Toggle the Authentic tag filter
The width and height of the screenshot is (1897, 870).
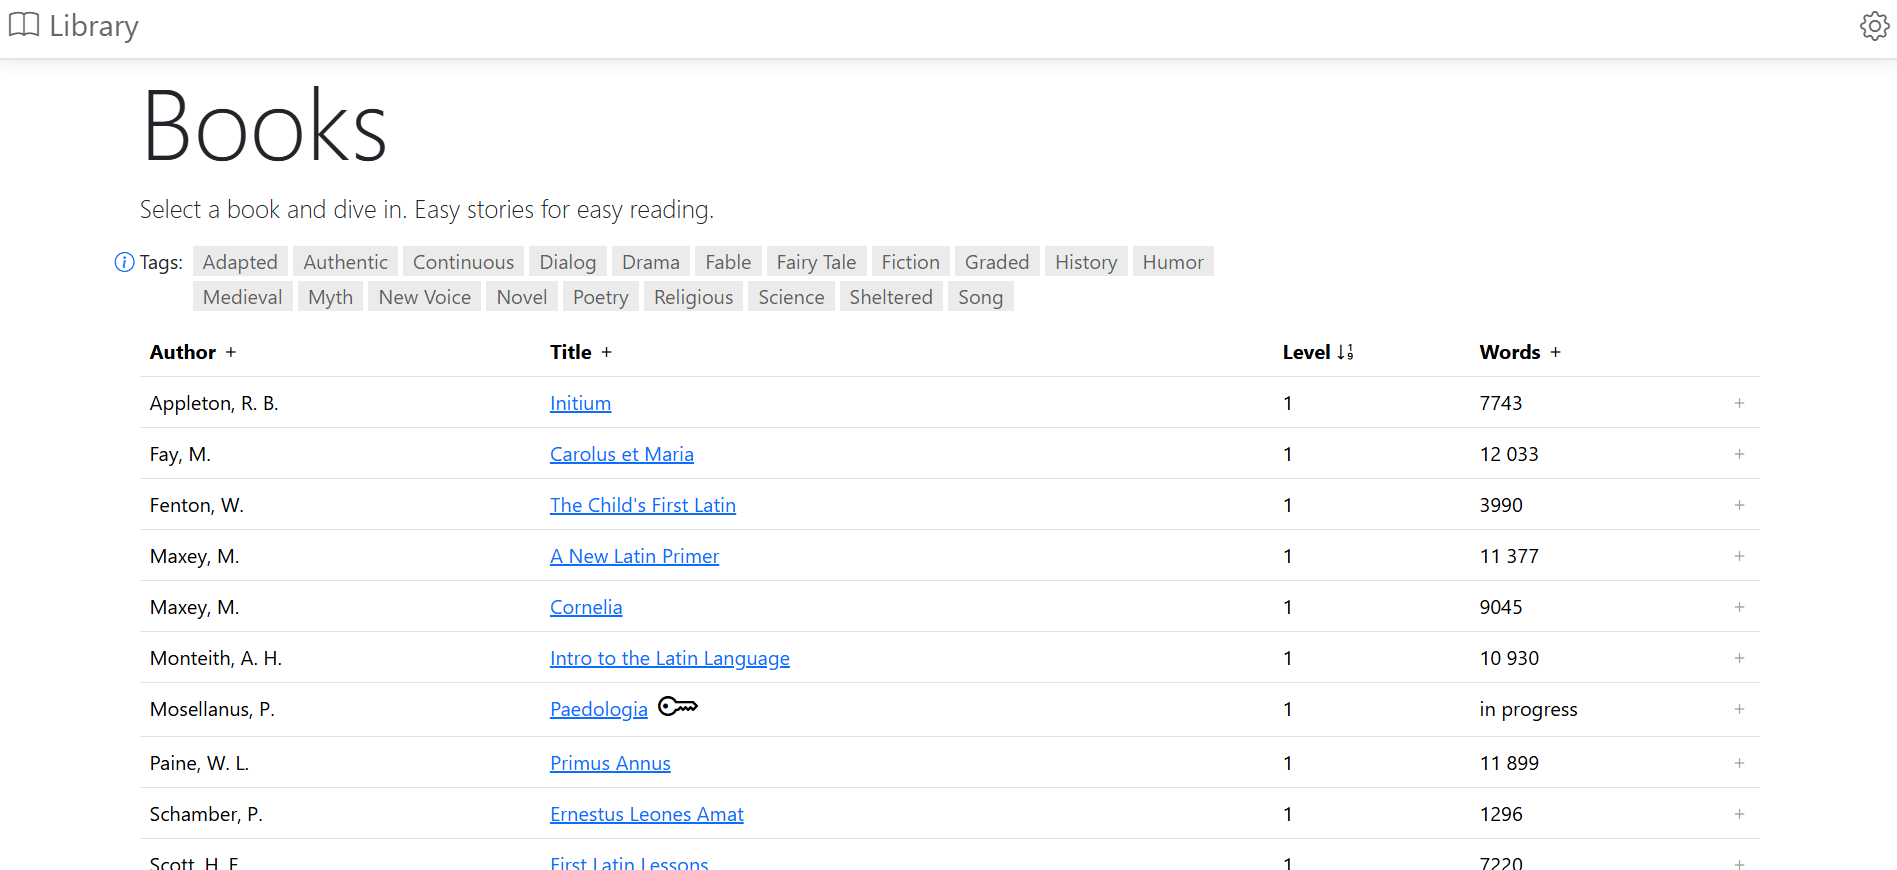click(x=346, y=262)
